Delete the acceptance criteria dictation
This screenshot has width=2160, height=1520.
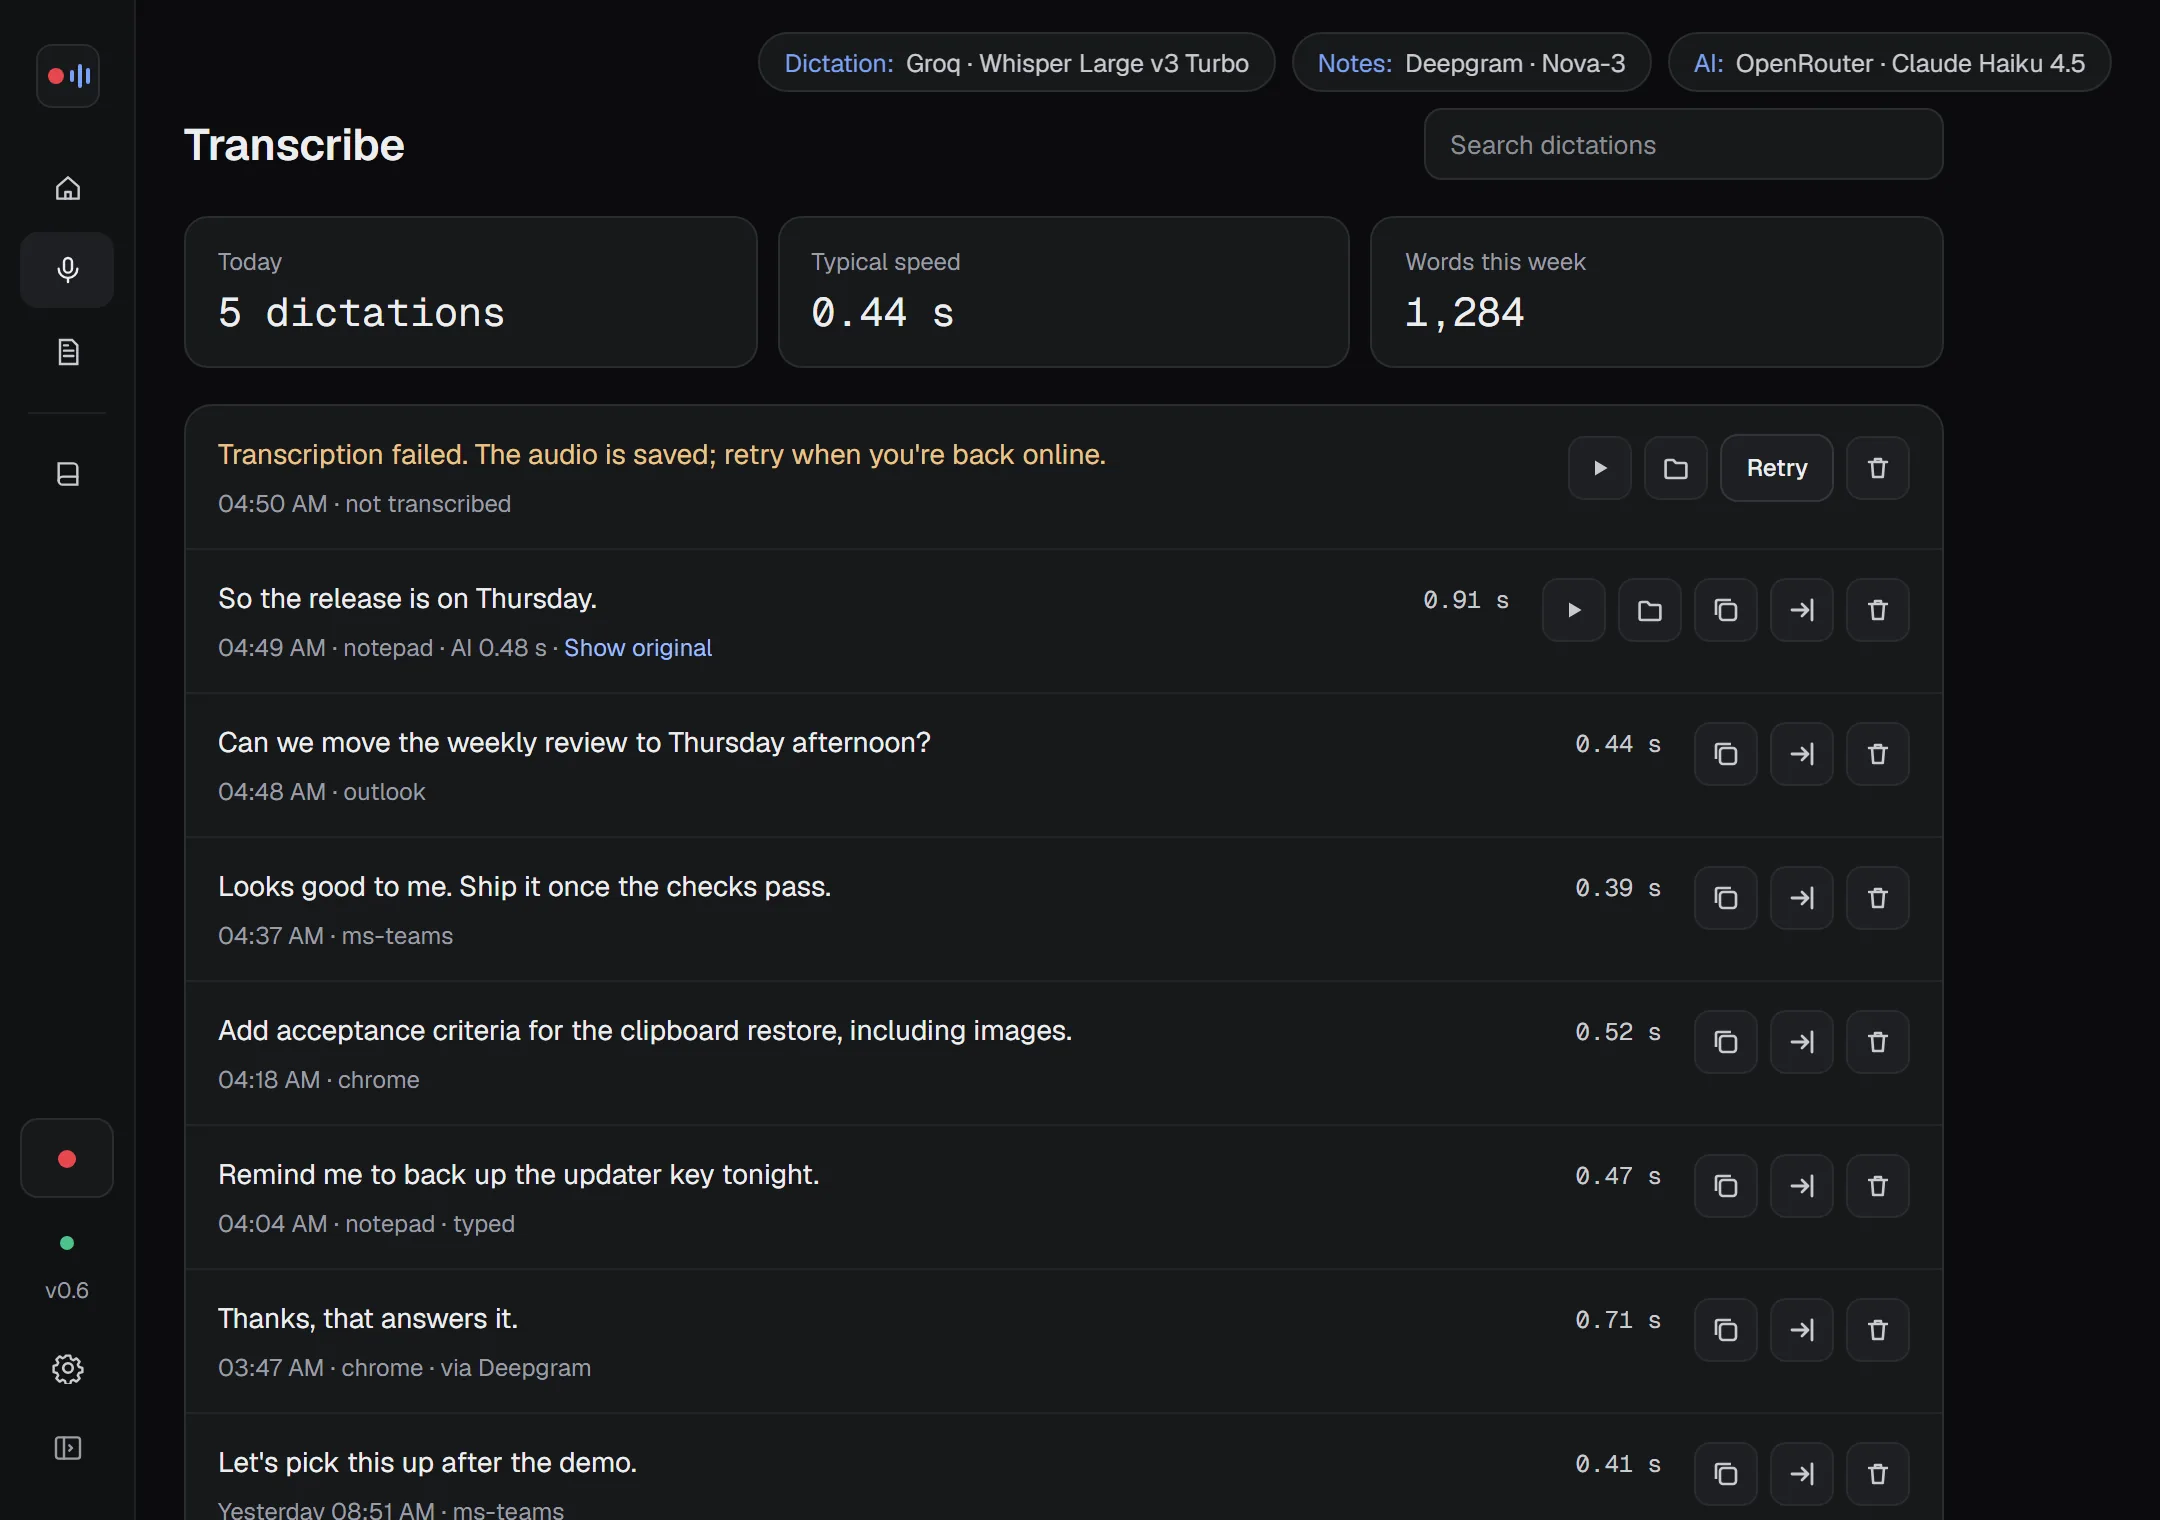coord(1878,1042)
